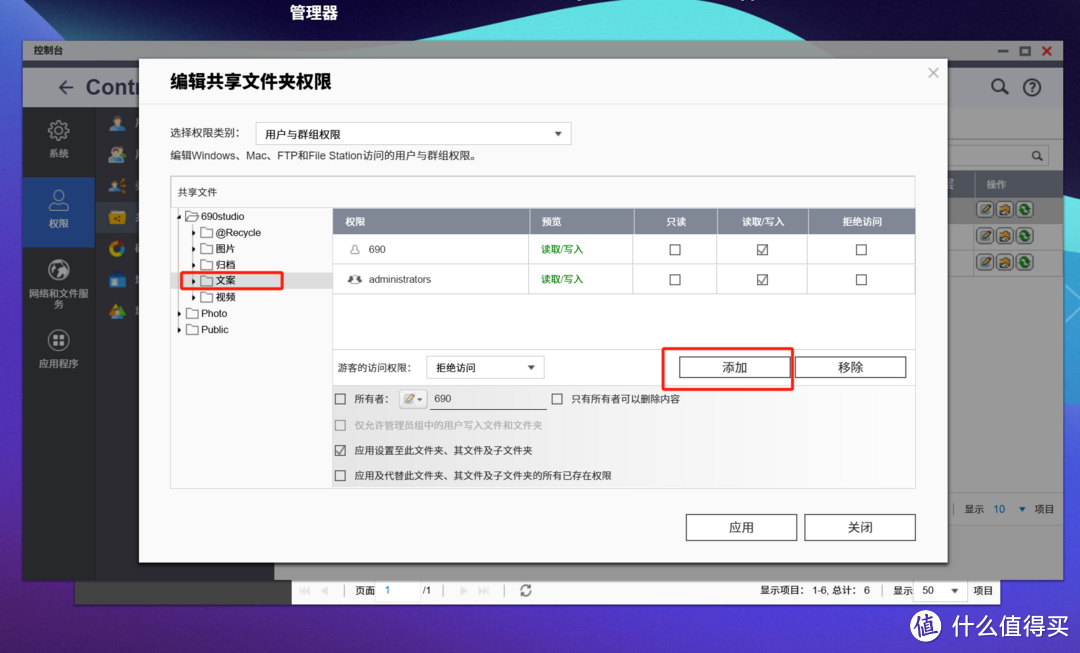Open the 系统 section in left sidebar
The height and width of the screenshot is (653, 1080).
58,140
